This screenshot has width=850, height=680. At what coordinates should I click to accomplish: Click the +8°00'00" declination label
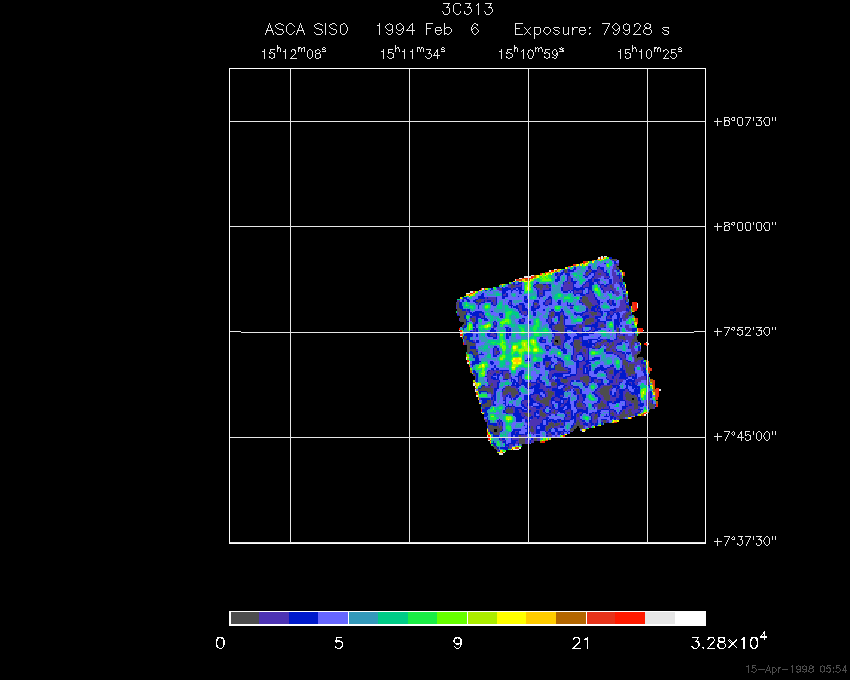click(x=745, y=227)
